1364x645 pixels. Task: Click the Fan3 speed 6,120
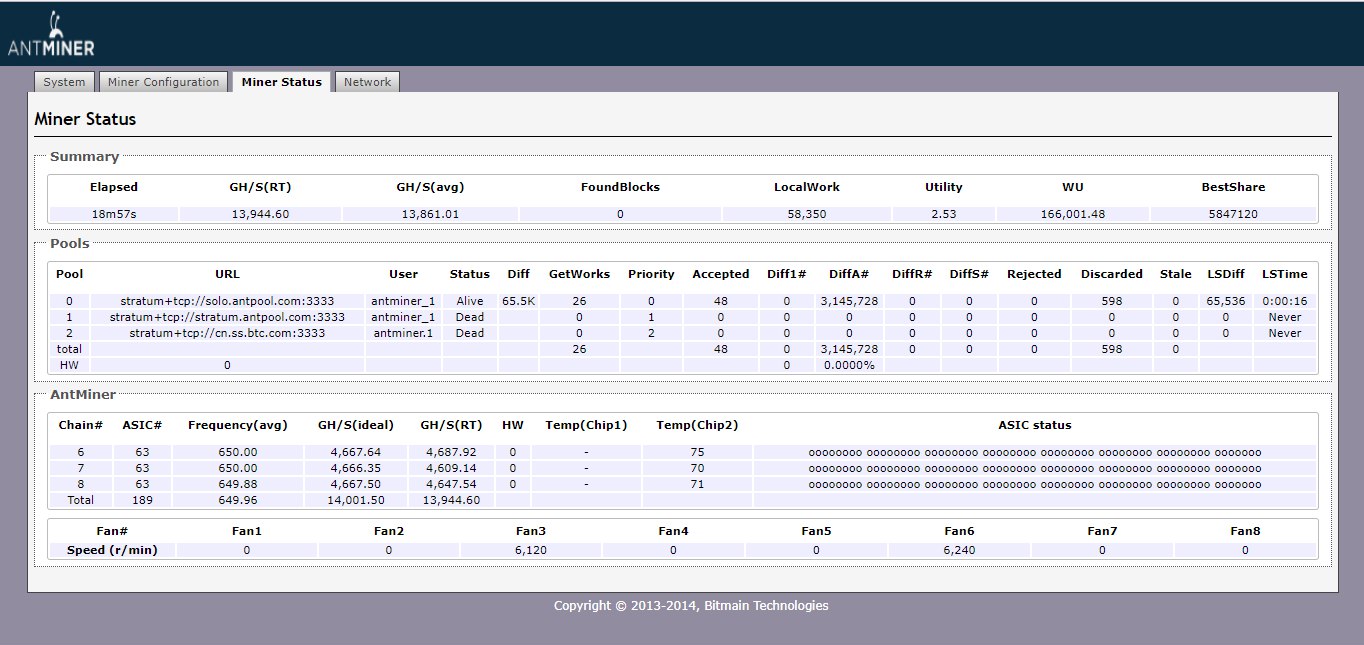click(x=530, y=550)
